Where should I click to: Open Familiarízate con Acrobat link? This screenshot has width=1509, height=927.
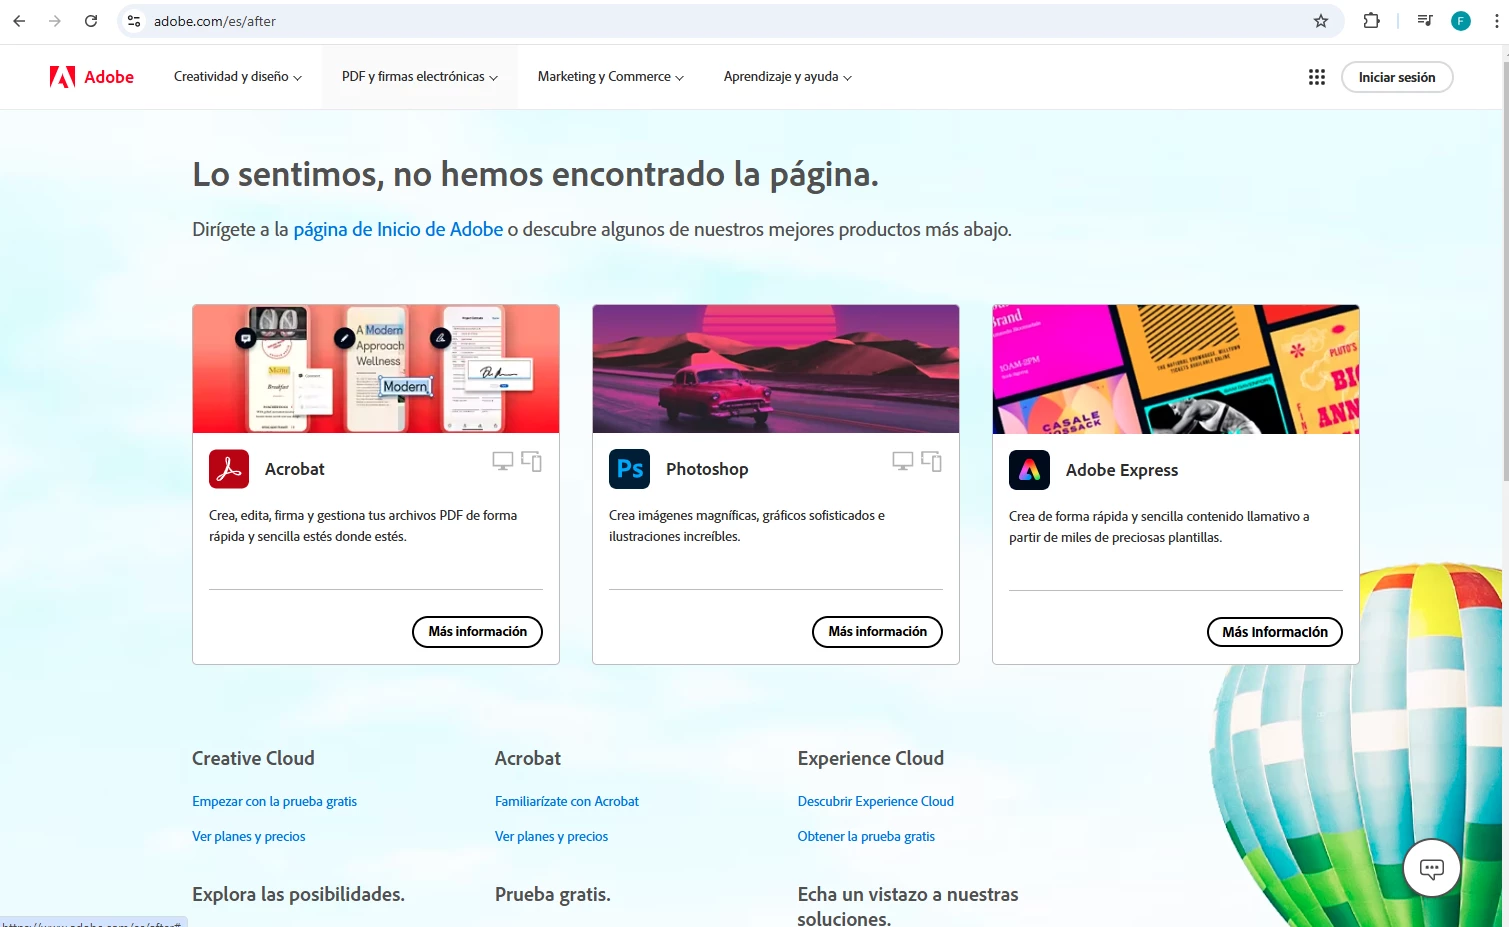tap(567, 801)
